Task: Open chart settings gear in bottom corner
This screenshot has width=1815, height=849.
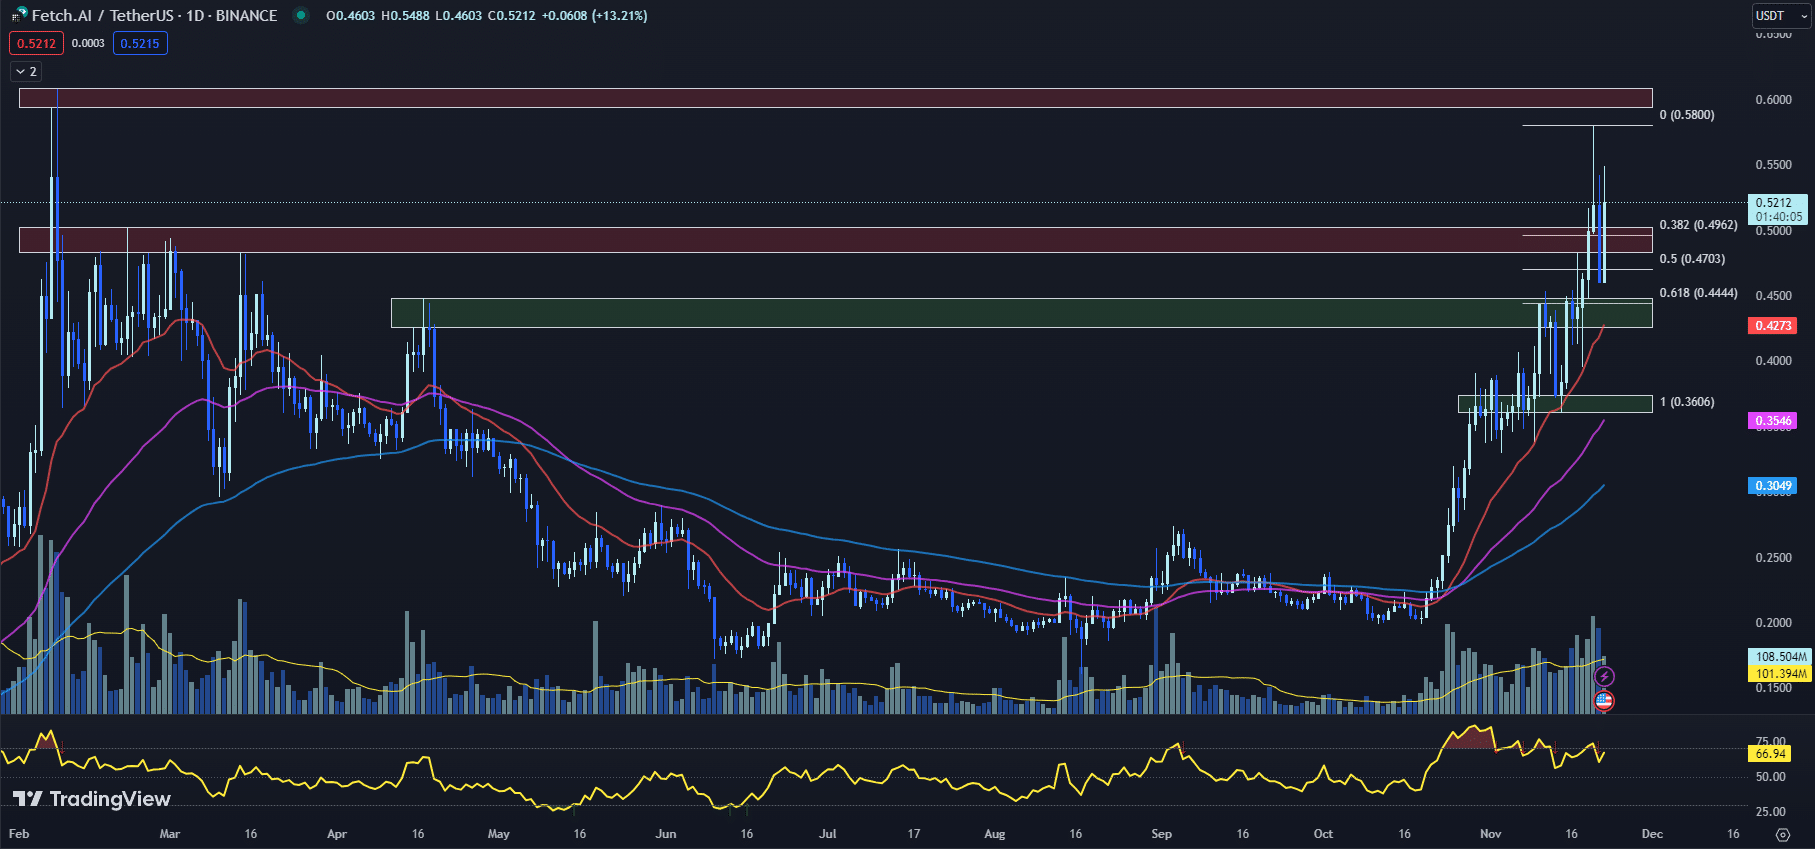Action: click(1782, 834)
